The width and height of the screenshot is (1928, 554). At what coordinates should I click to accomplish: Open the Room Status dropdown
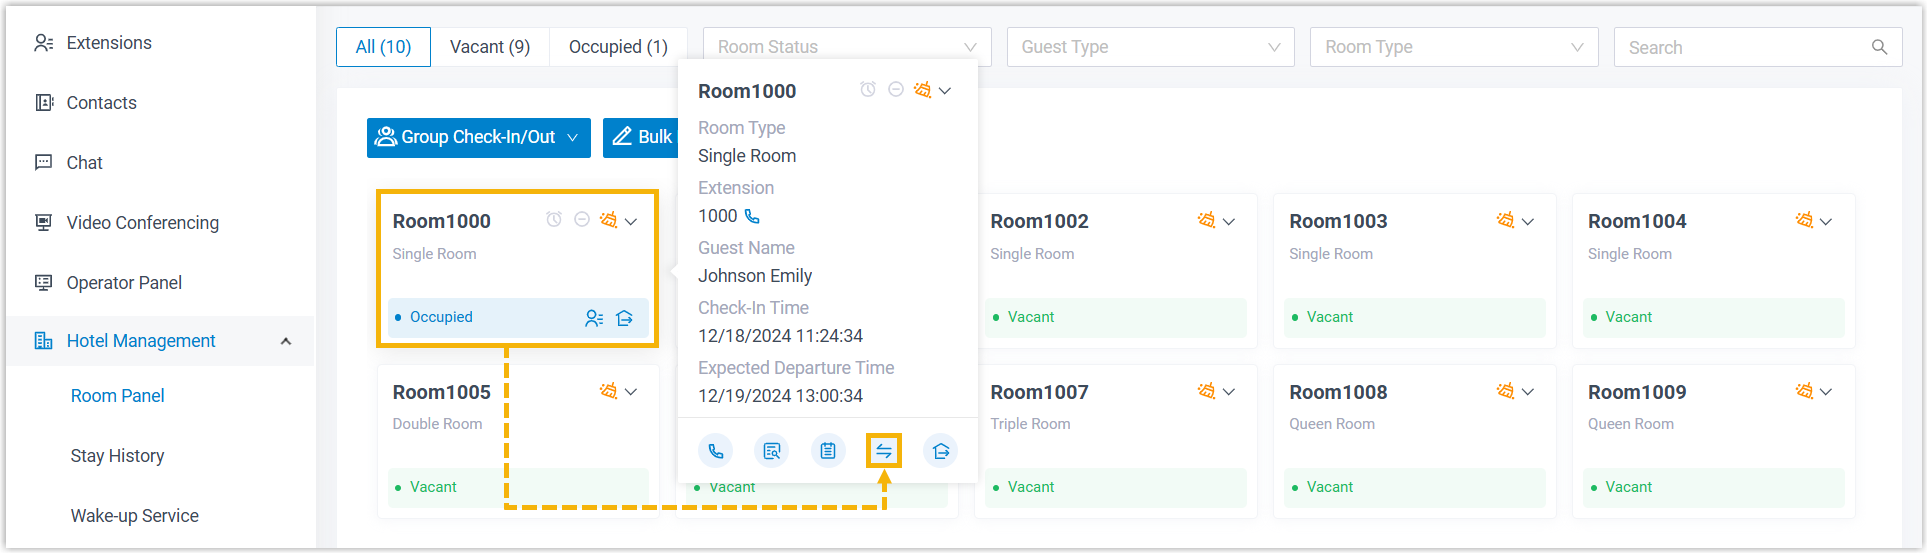(x=846, y=47)
